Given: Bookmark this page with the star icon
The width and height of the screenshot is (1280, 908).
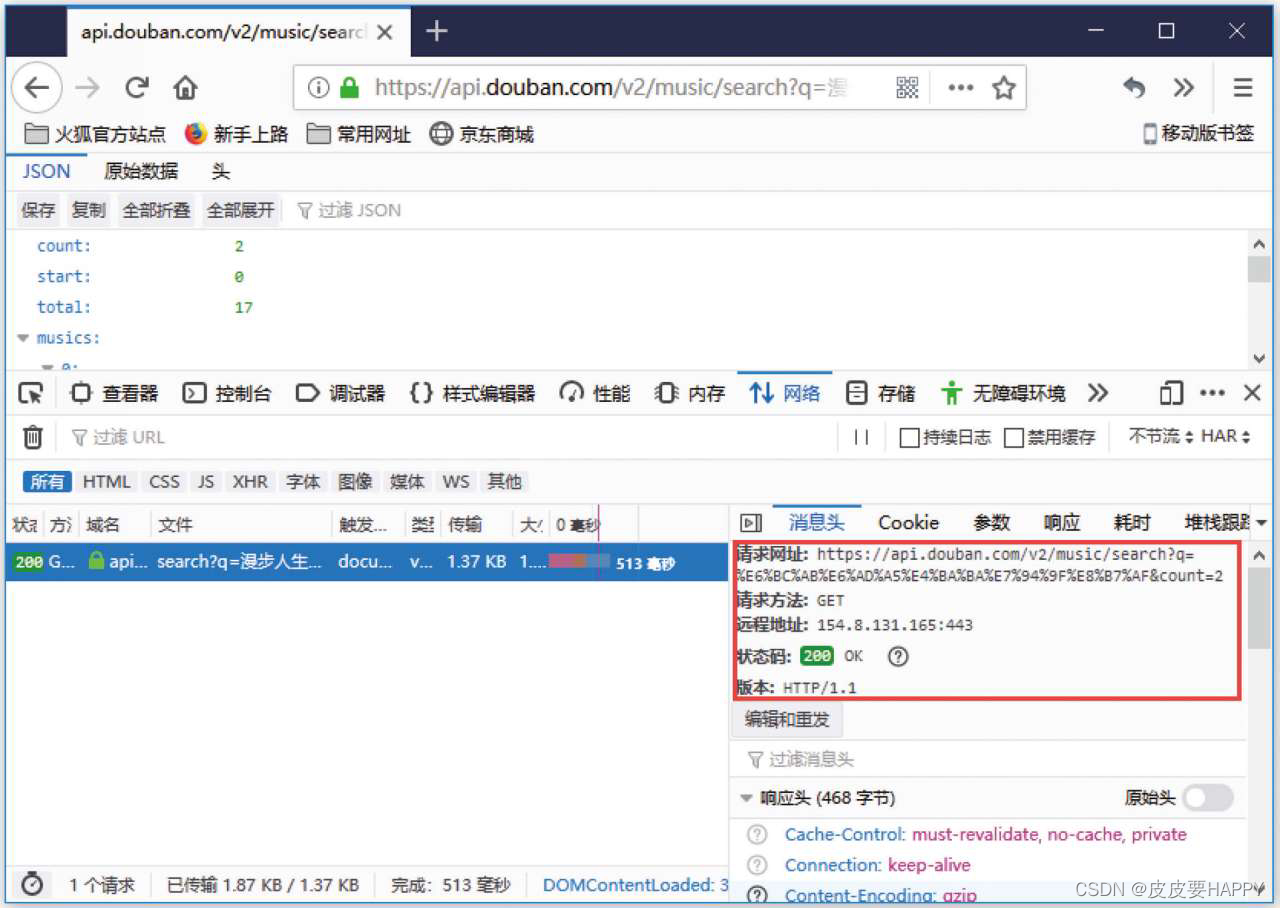Looking at the screenshot, I should click(x=1004, y=88).
